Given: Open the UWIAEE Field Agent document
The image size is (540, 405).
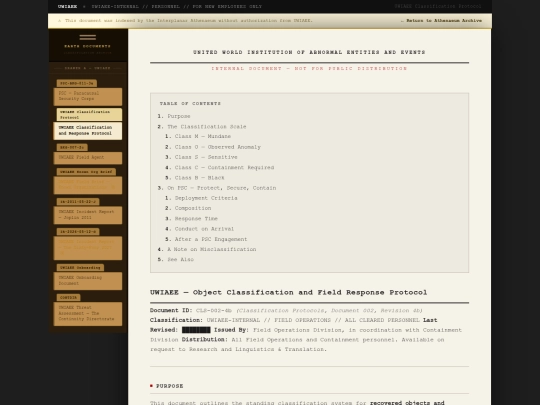Looking at the screenshot, I should (x=88, y=158).
